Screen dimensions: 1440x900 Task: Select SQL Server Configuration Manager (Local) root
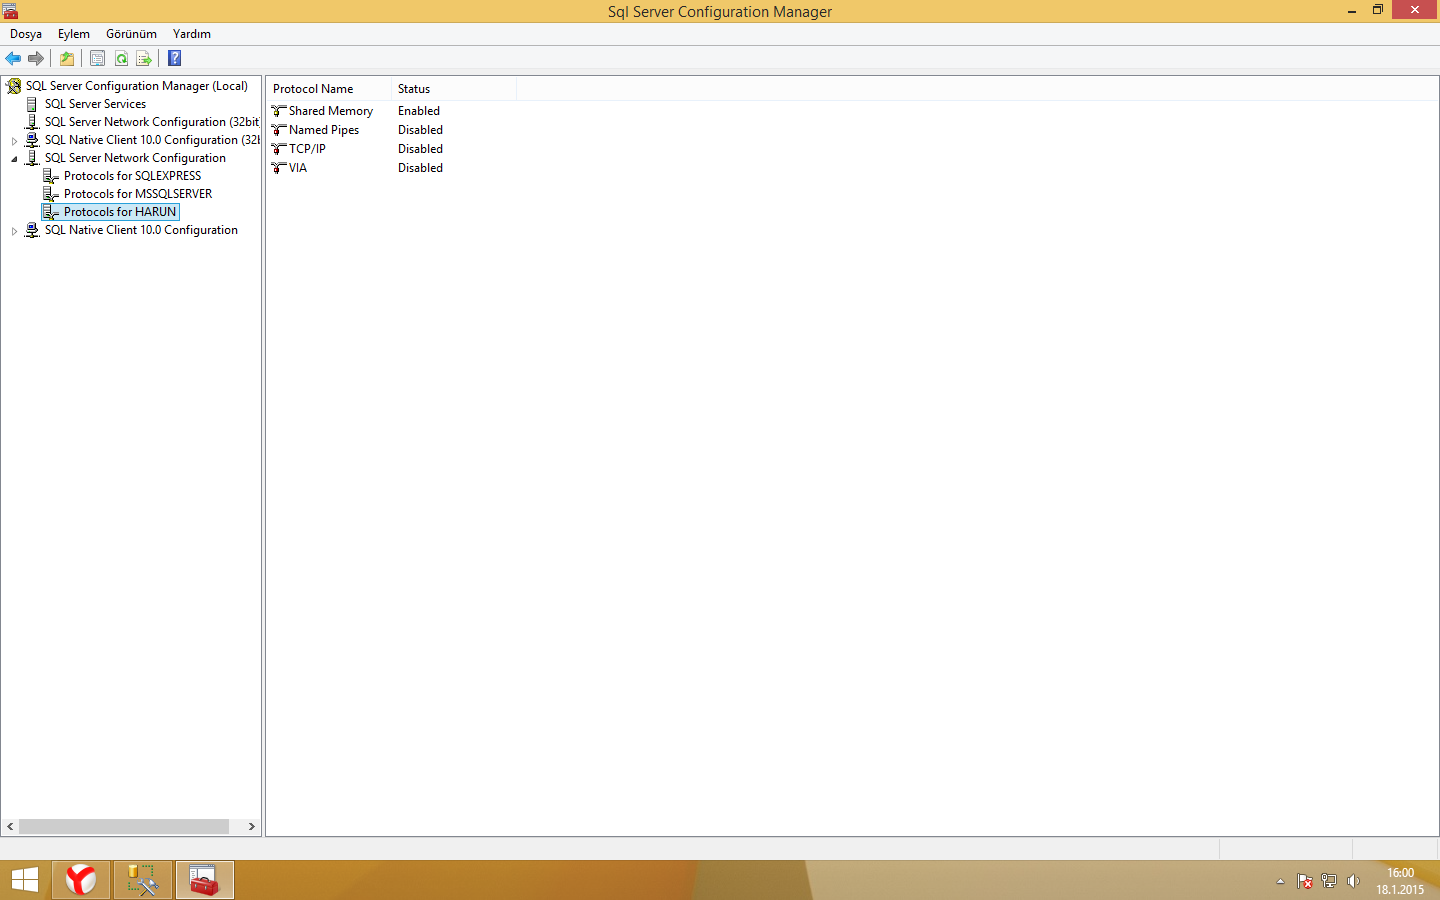137,86
